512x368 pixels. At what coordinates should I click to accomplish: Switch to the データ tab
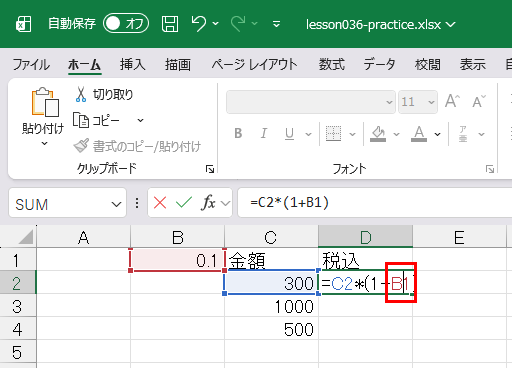(379, 64)
